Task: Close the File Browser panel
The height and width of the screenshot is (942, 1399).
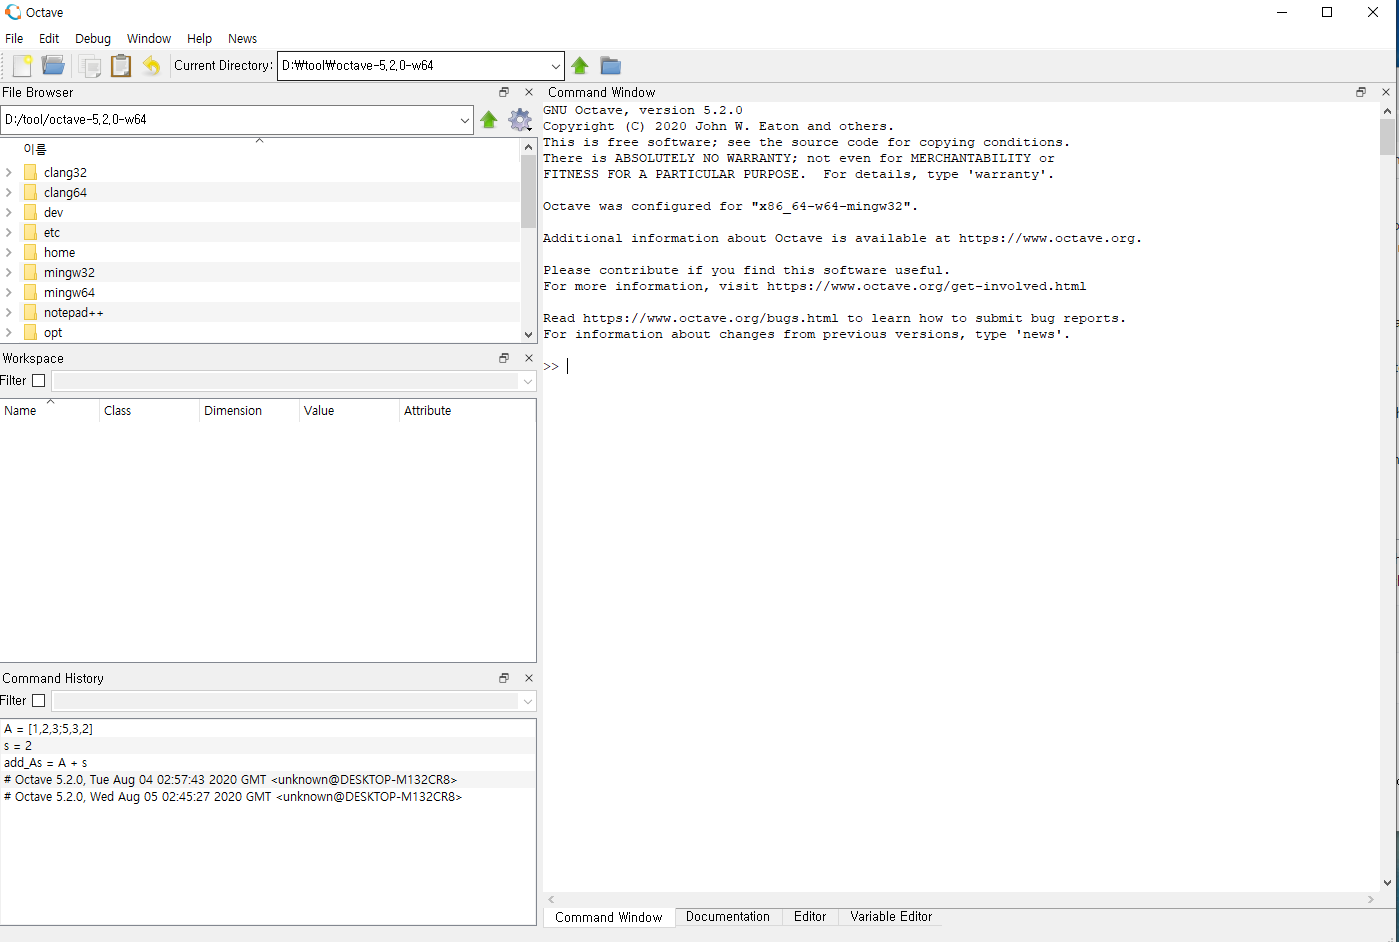Action: click(529, 92)
